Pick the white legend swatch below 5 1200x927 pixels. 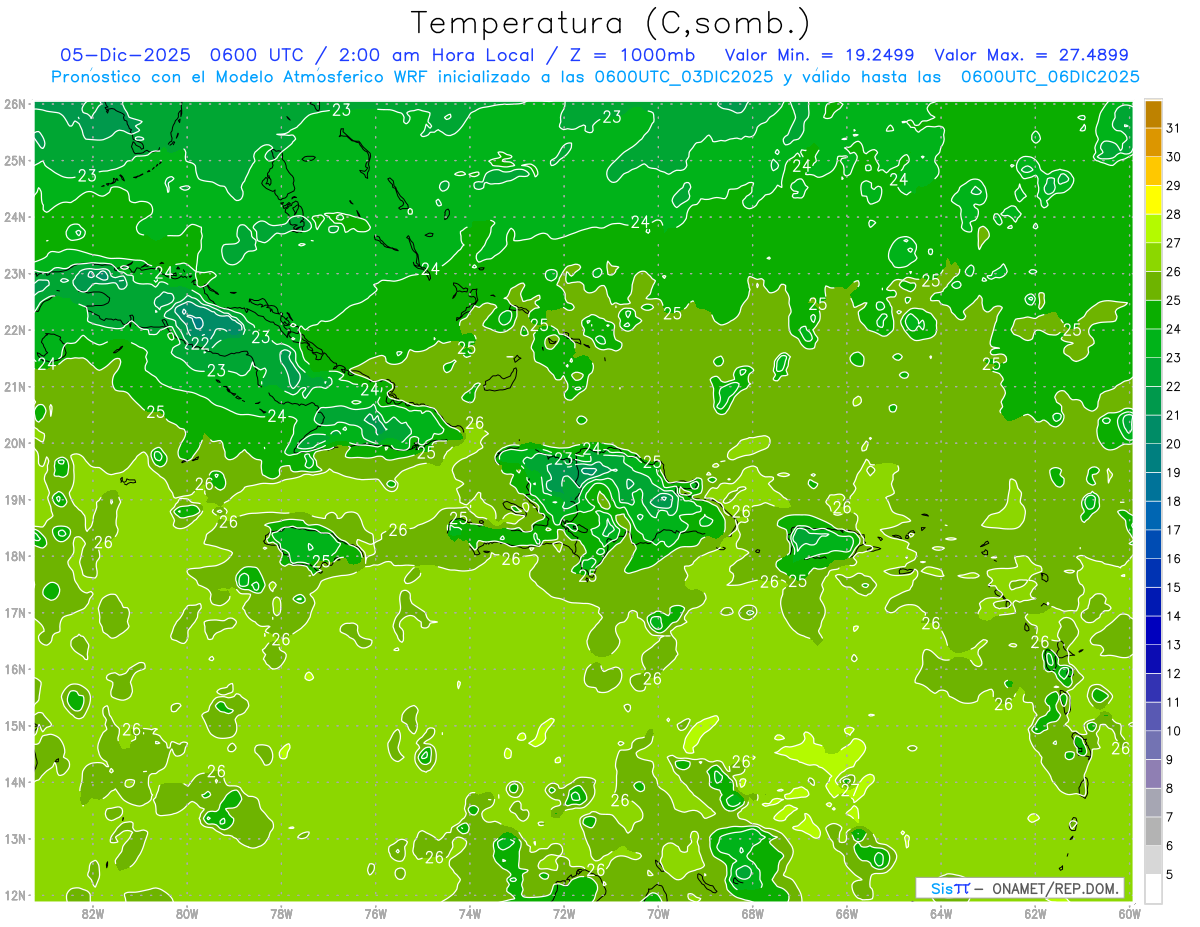point(1153,888)
